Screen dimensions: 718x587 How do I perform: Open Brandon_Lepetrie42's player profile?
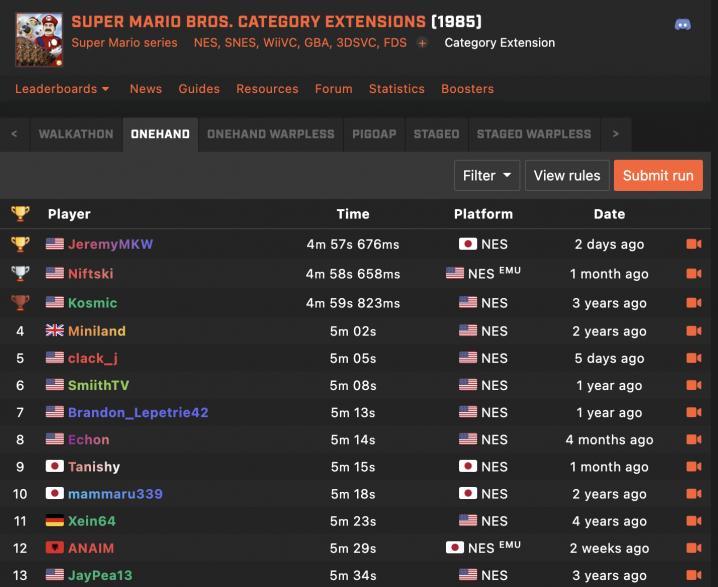pos(138,412)
